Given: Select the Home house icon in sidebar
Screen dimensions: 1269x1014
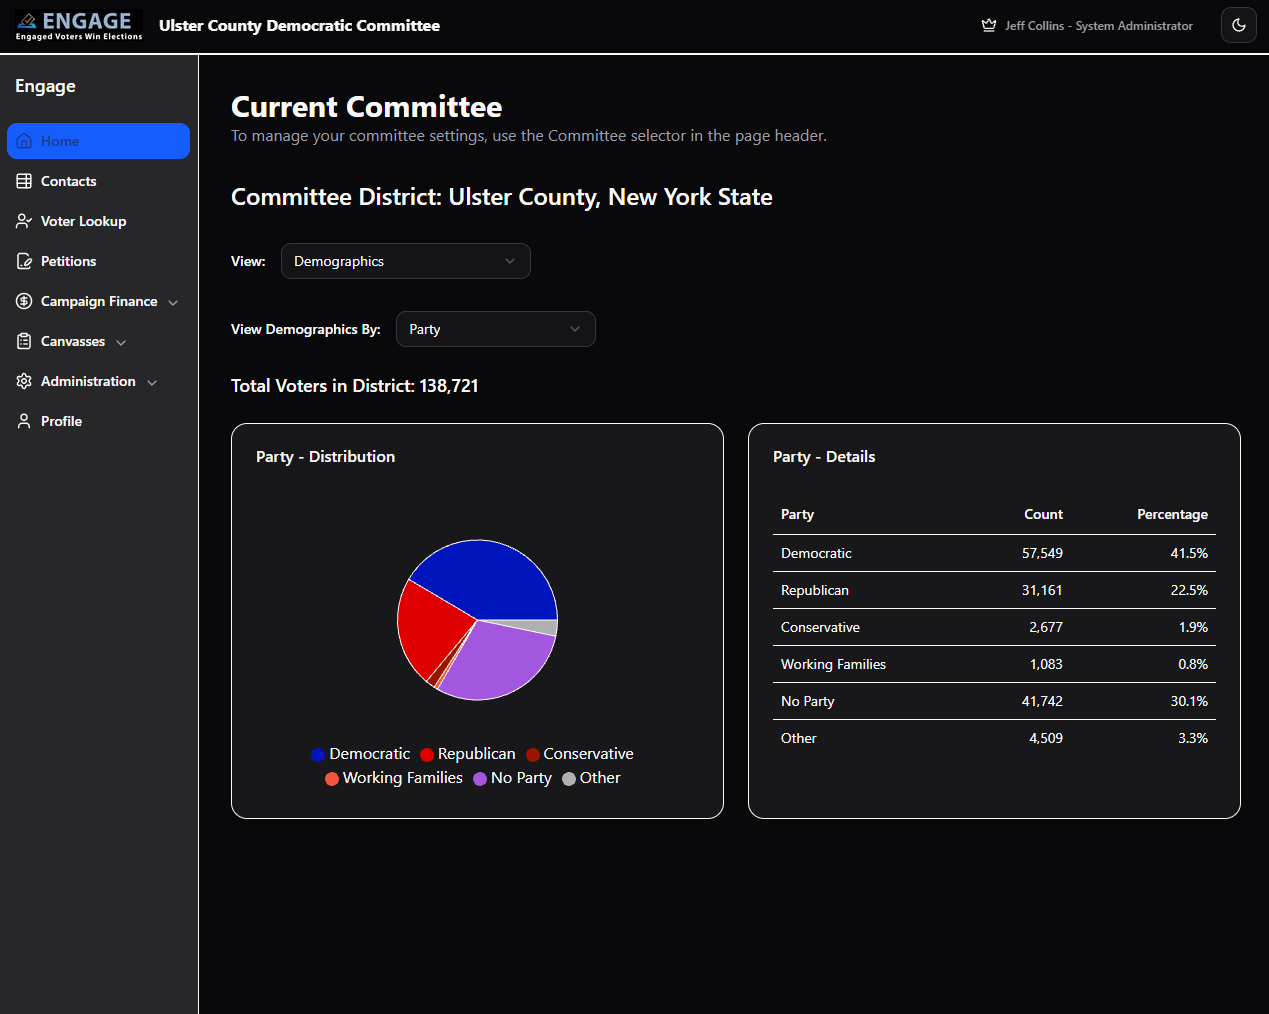Looking at the screenshot, I should pyautogui.click(x=24, y=141).
